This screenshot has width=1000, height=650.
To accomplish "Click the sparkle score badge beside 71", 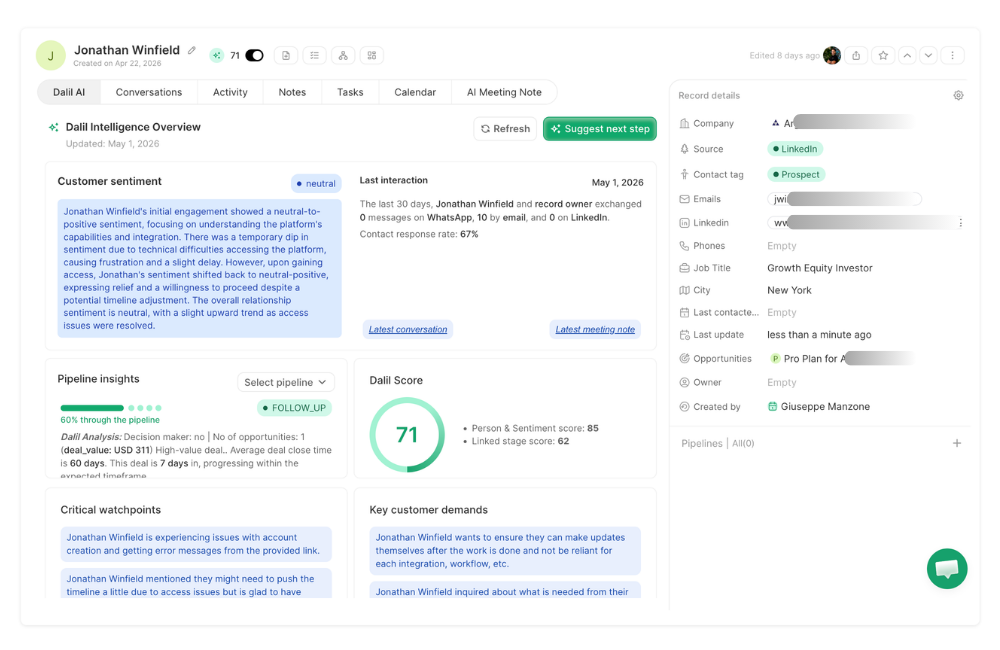I will click(x=217, y=55).
